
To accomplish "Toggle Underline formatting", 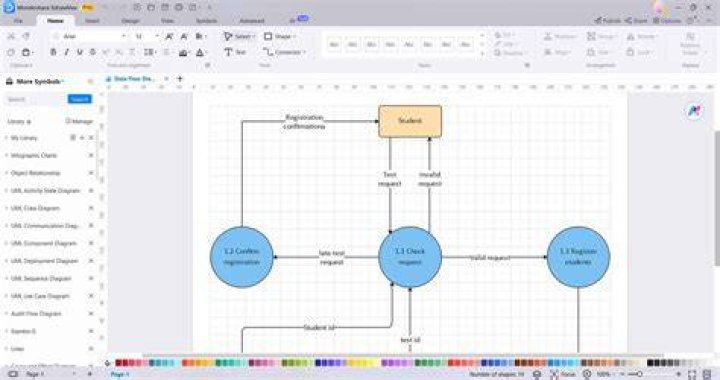I will pos(79,52).
